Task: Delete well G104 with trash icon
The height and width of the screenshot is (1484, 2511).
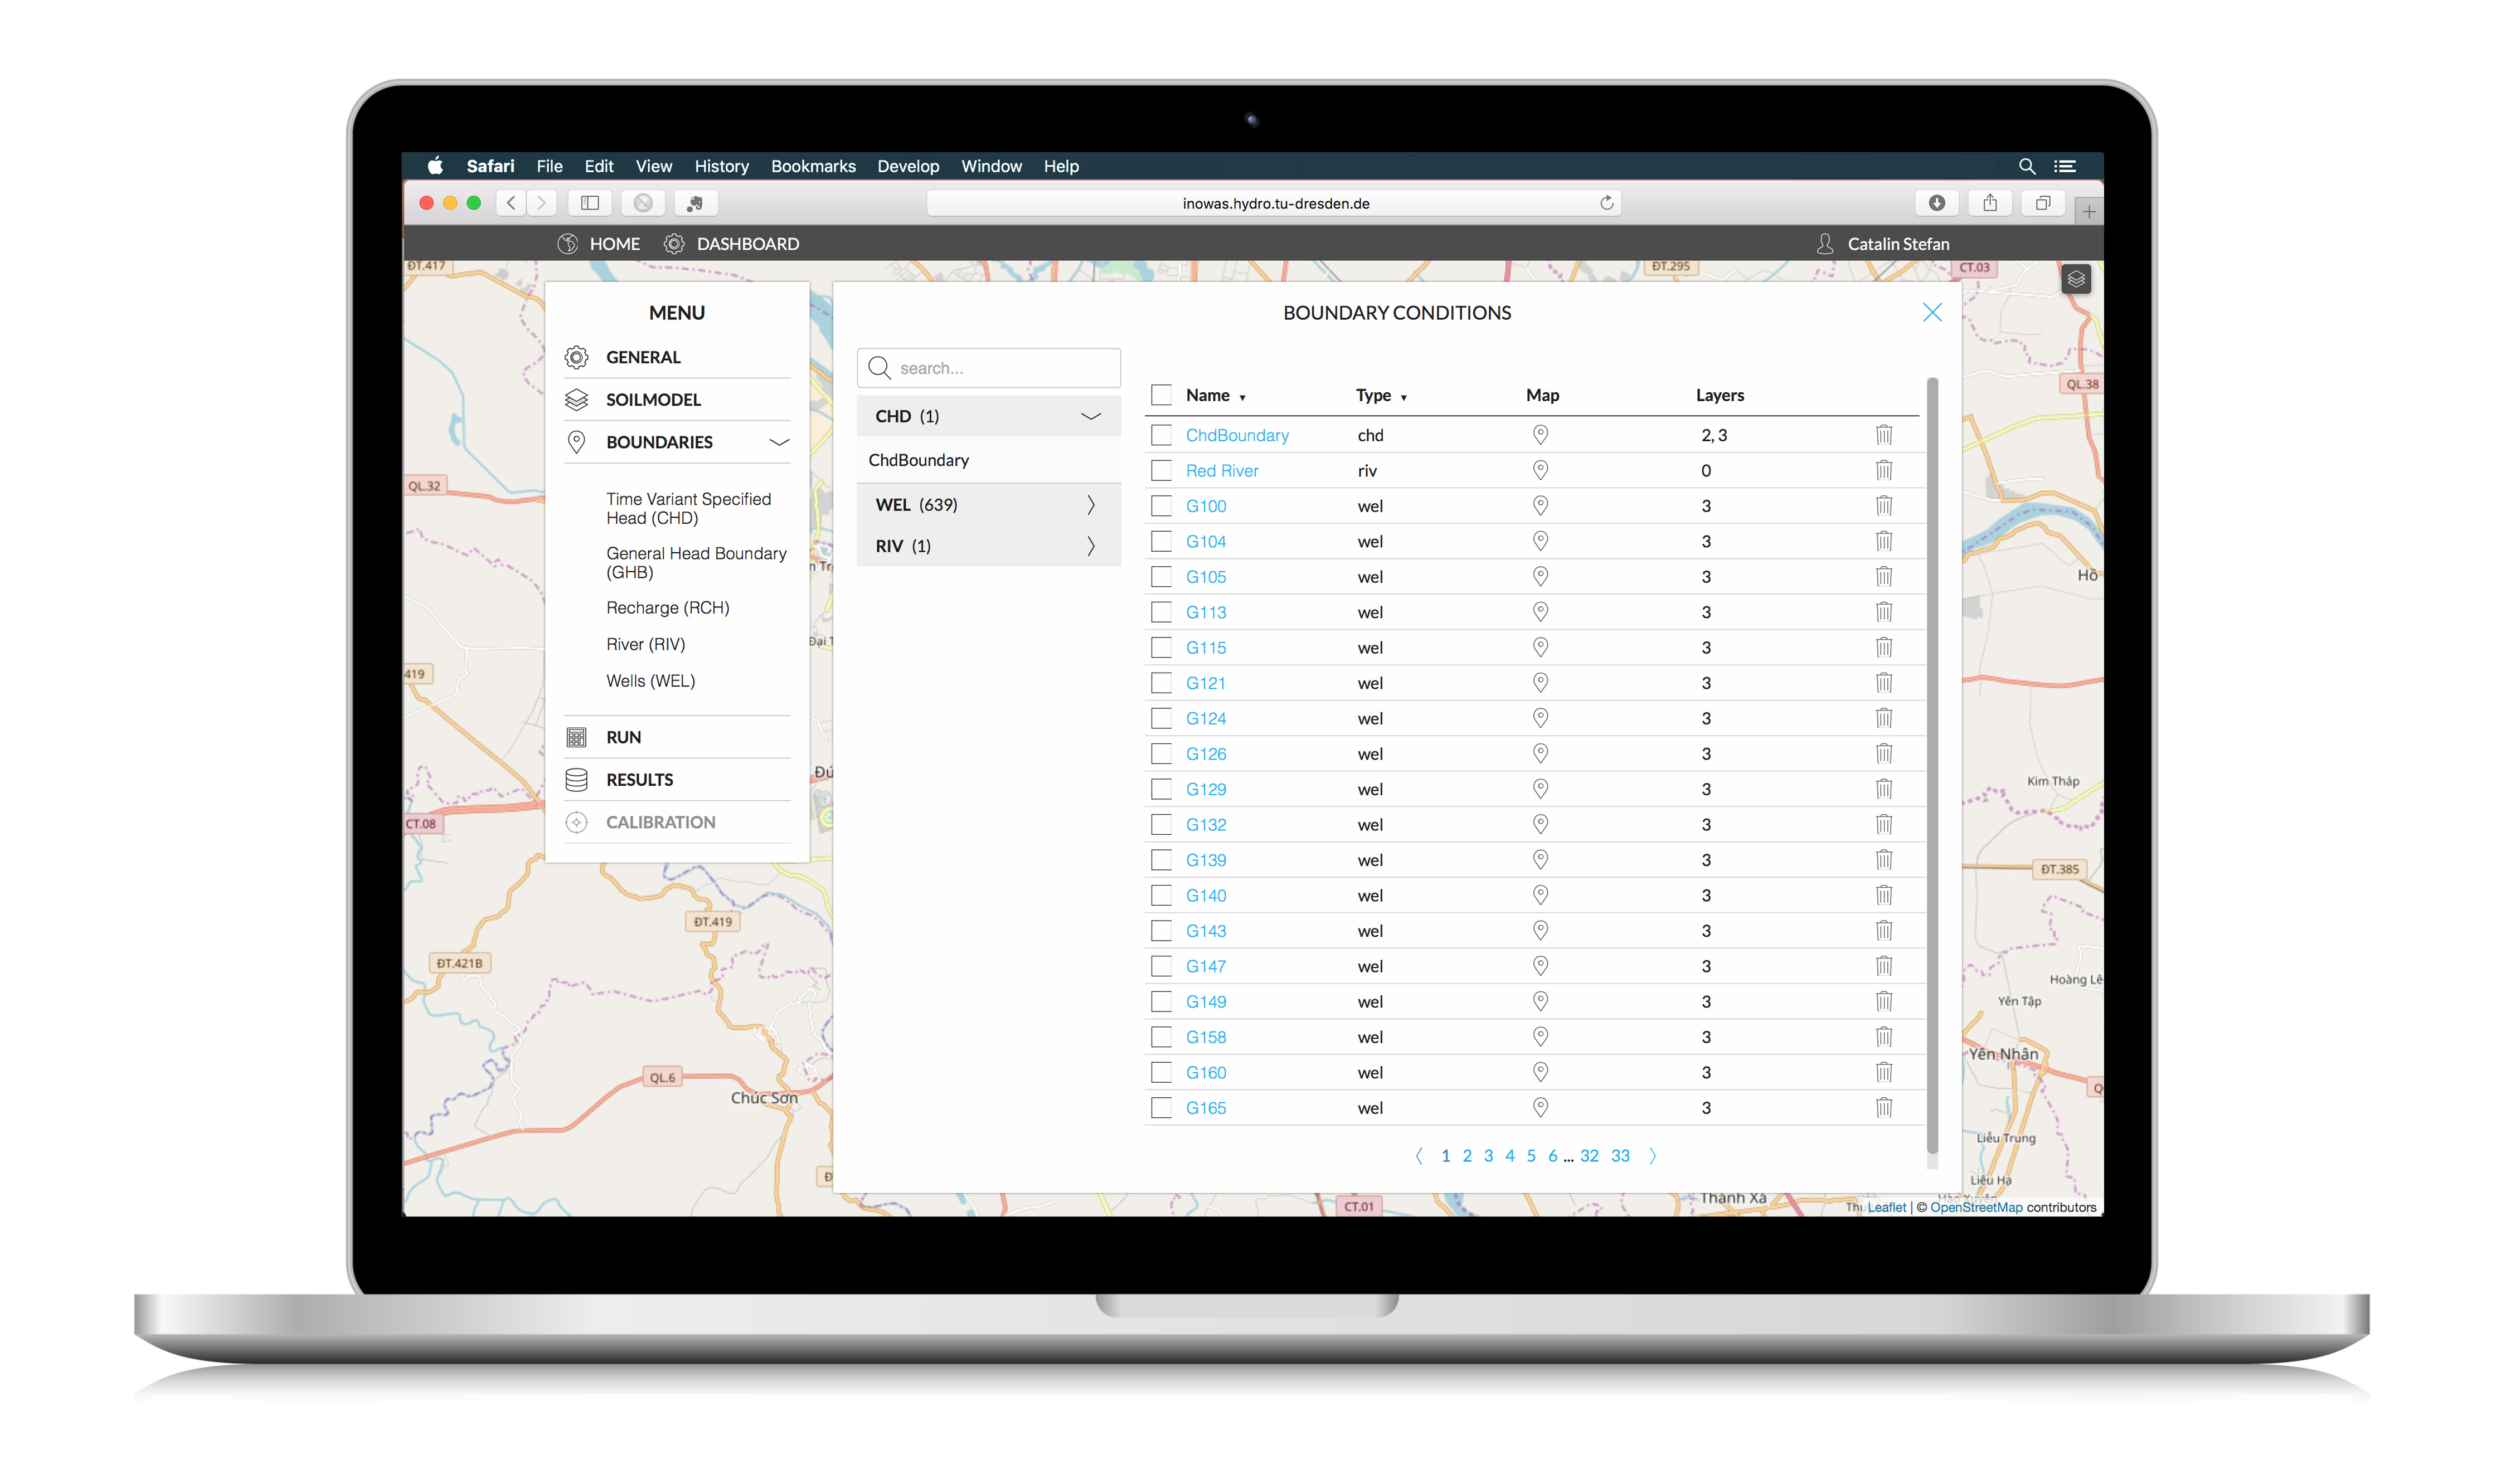Action: coord(1883,541)
